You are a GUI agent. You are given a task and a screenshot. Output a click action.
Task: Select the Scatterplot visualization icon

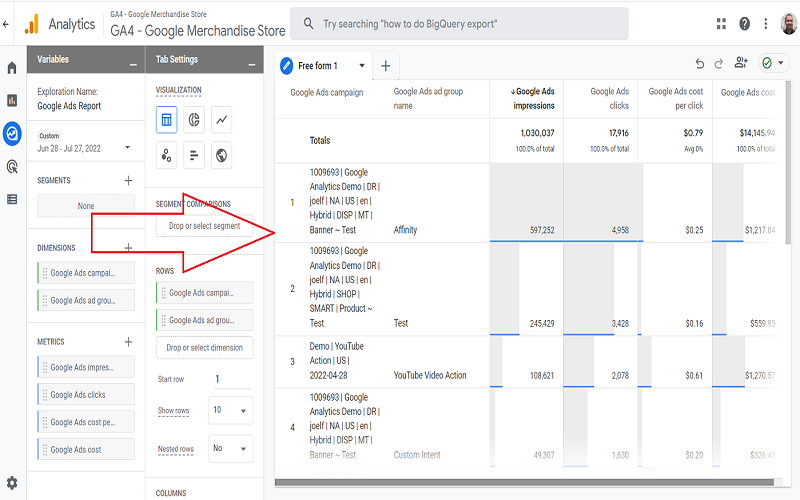pos(166,155)
